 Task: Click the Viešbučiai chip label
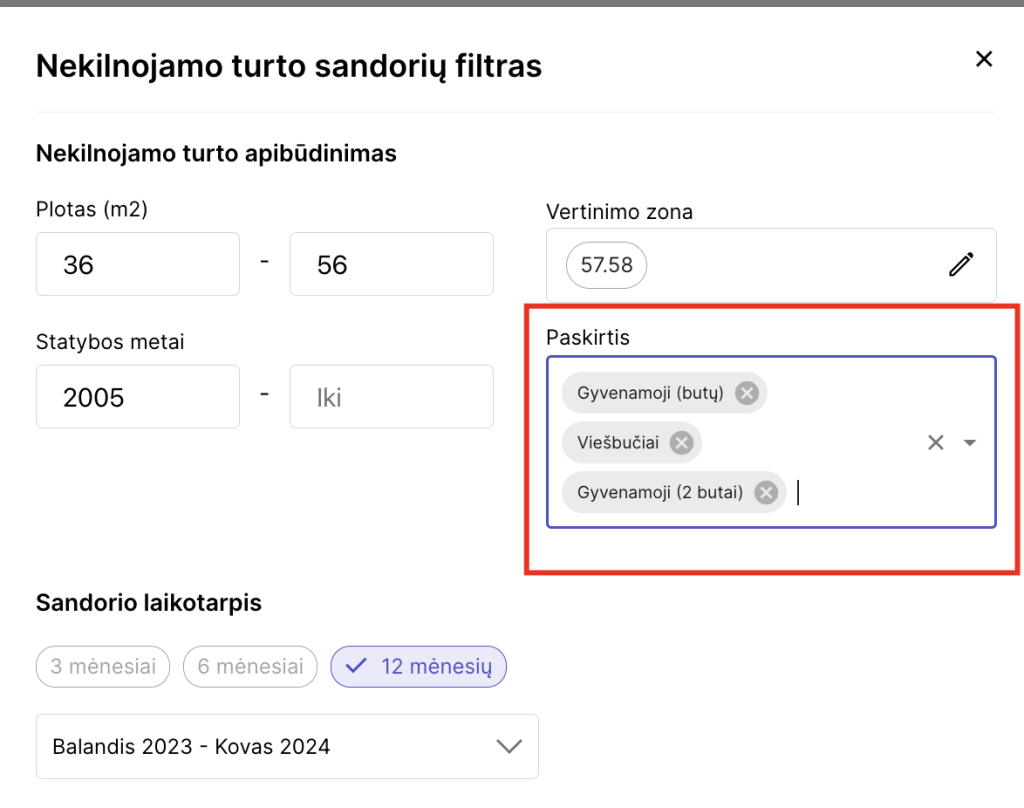(618, 443)
